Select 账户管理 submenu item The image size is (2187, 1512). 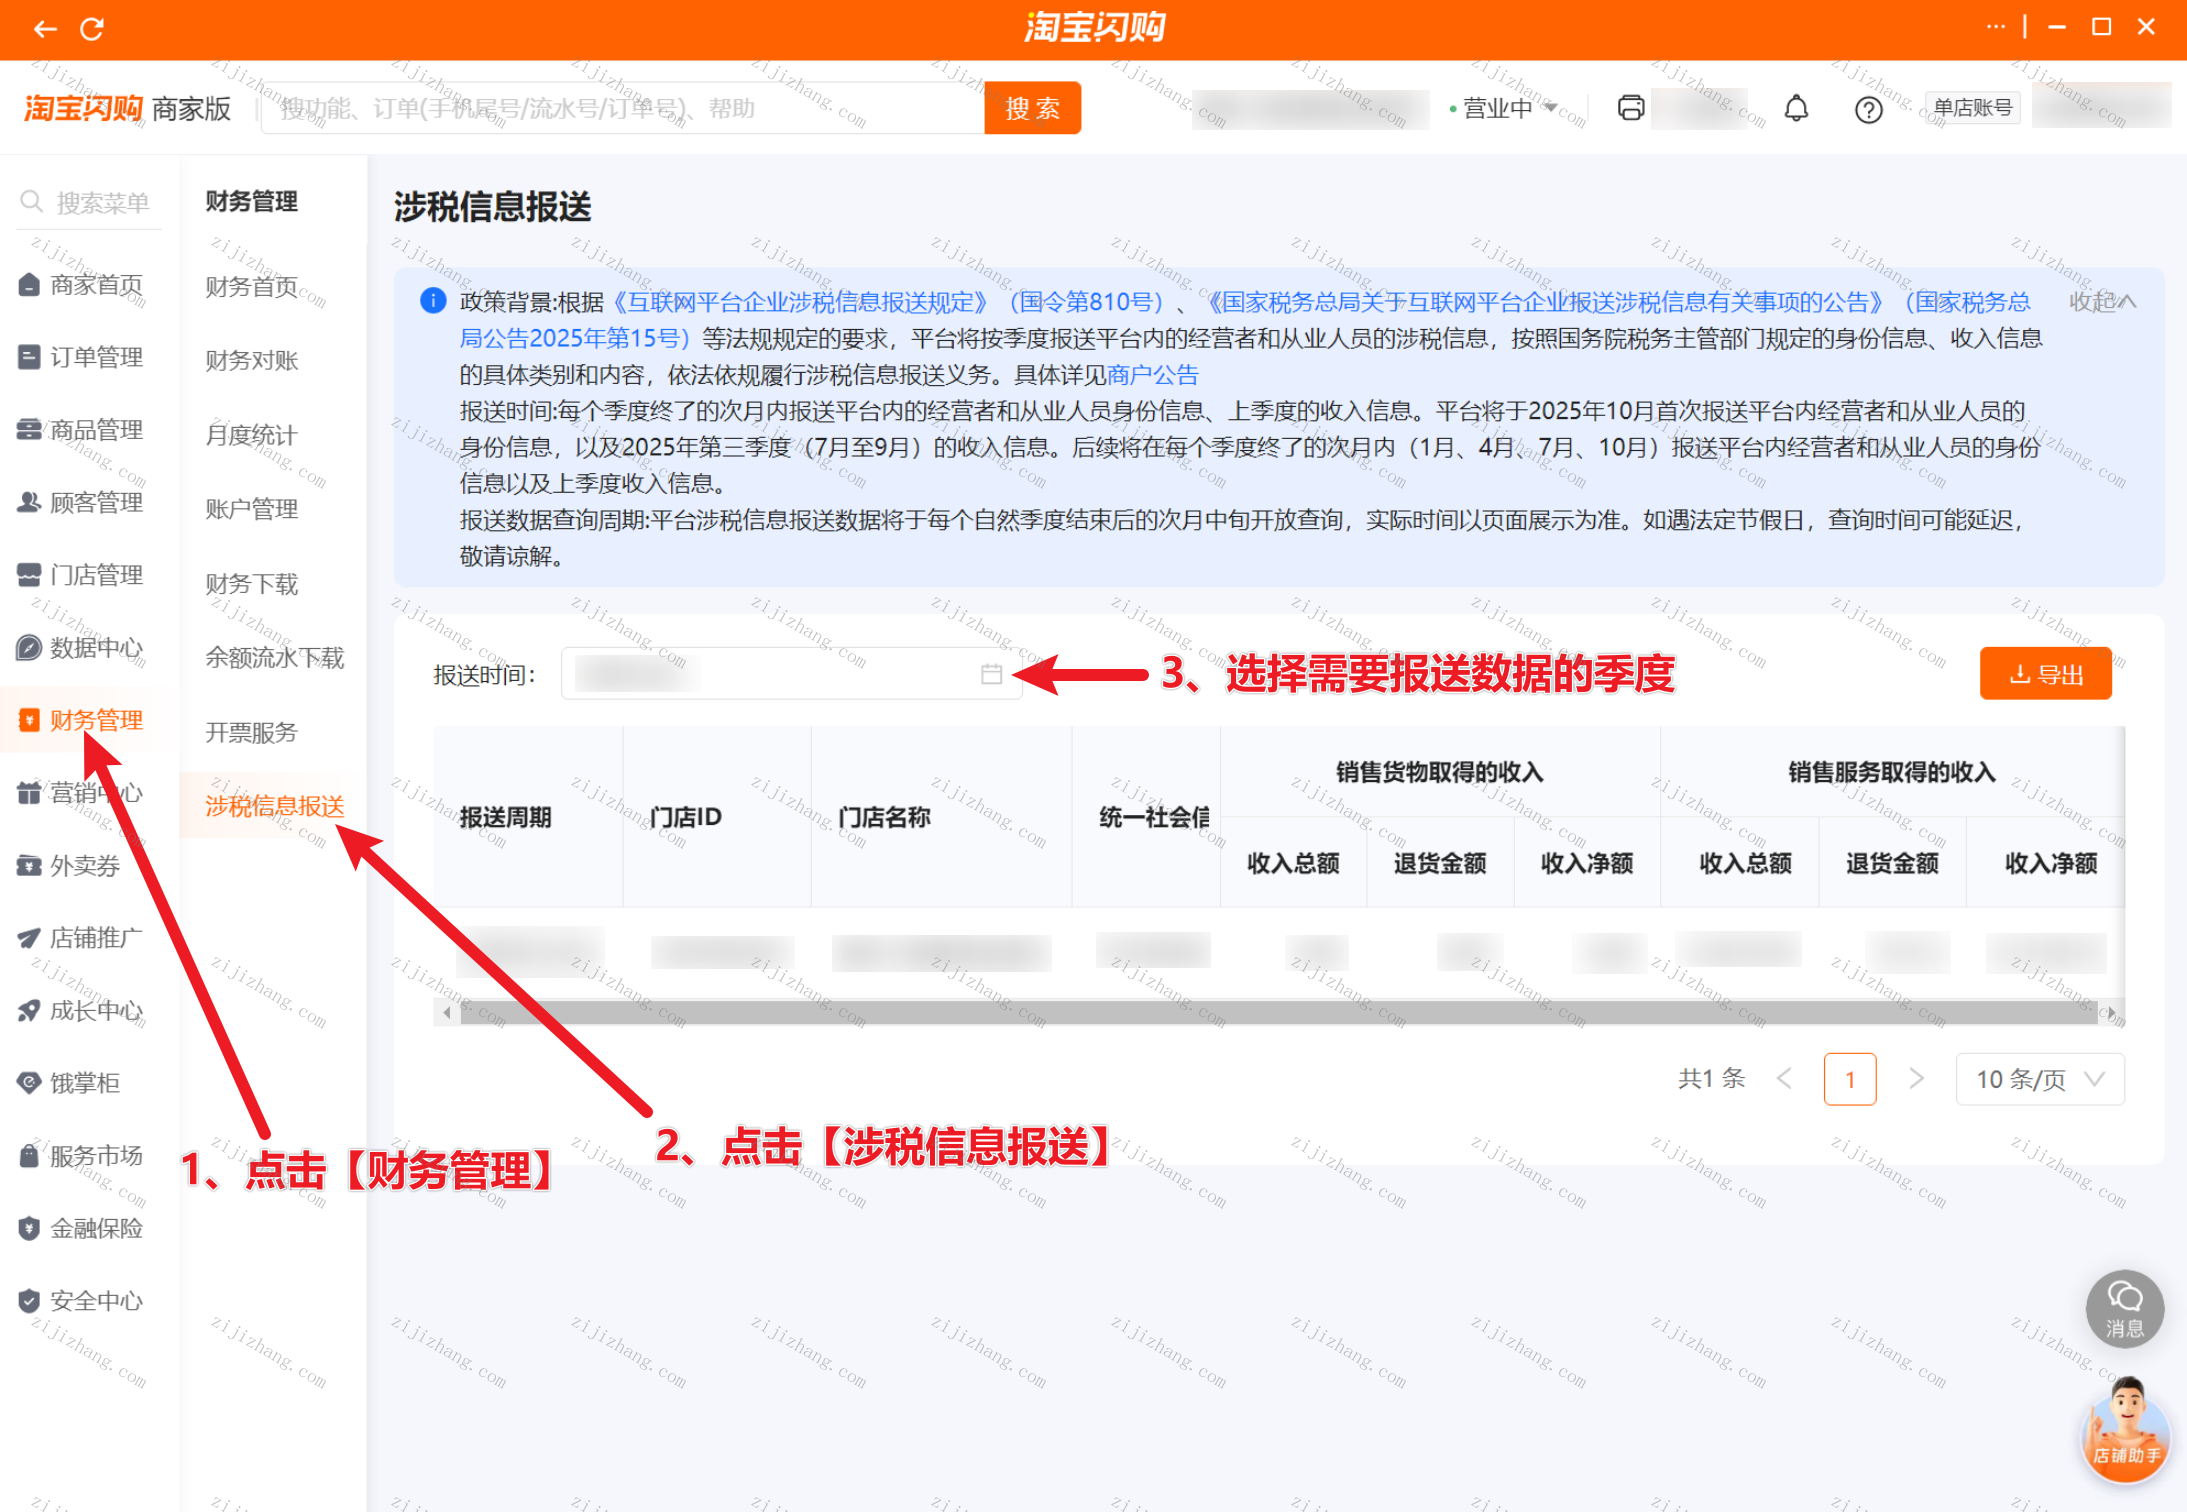click(x=252, y=509)
